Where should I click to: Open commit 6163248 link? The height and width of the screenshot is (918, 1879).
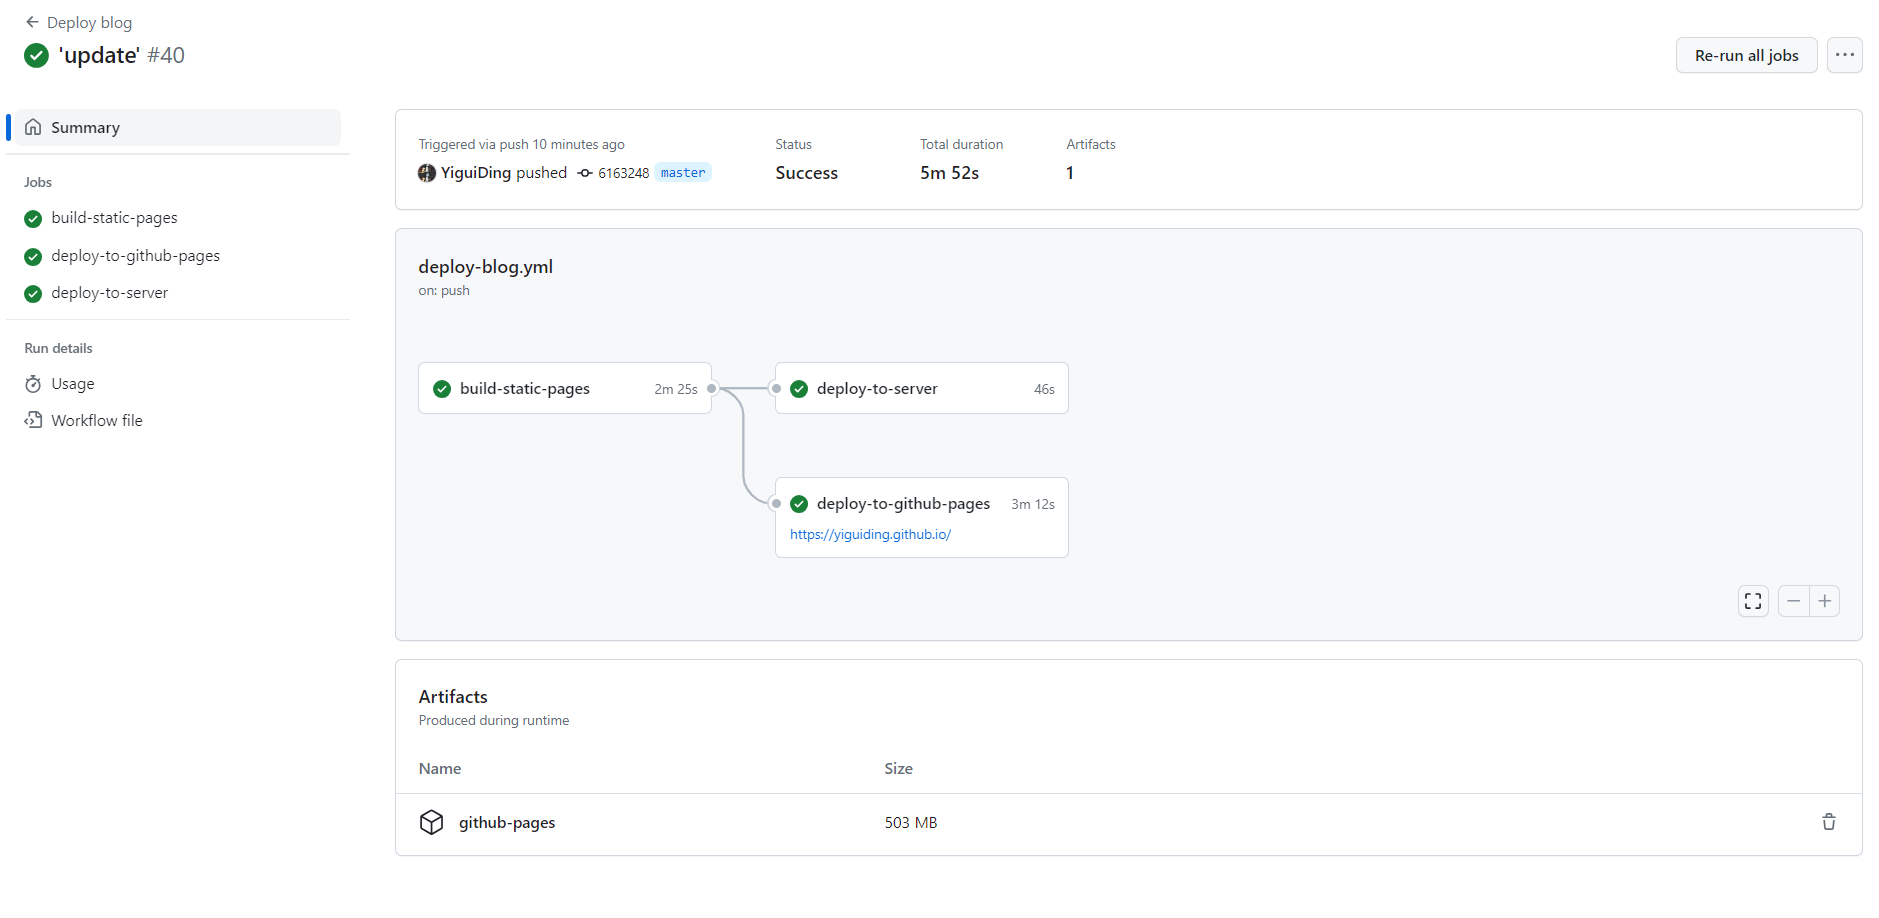(623, 173)
